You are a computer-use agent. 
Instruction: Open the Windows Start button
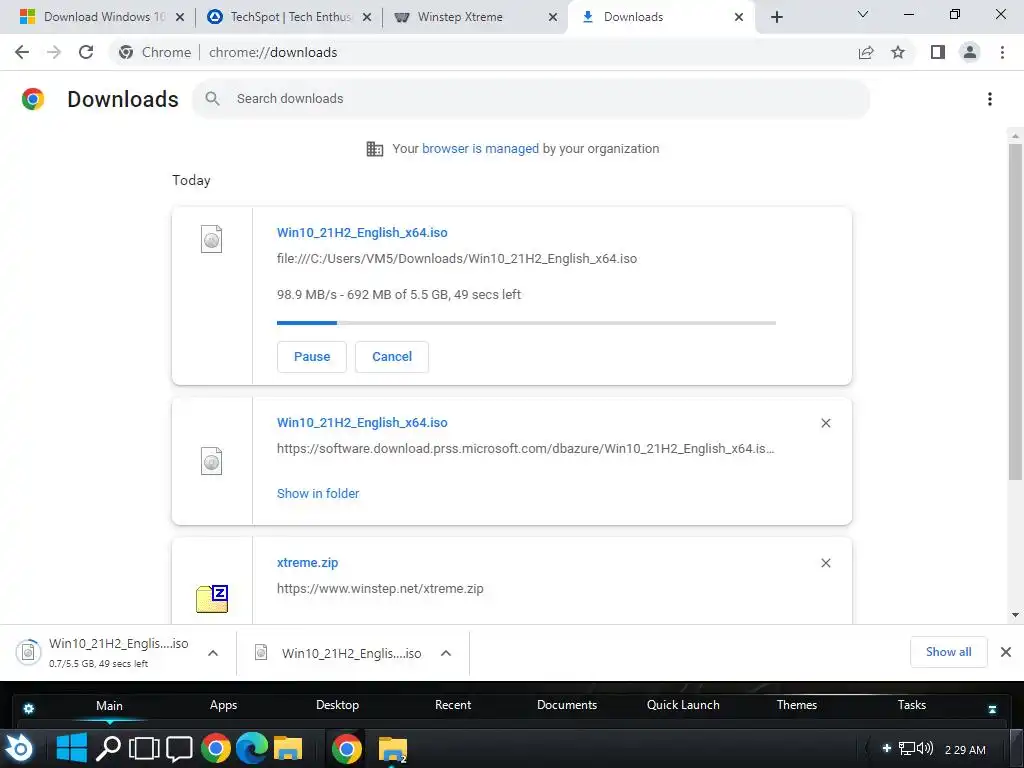click(71, 748)
